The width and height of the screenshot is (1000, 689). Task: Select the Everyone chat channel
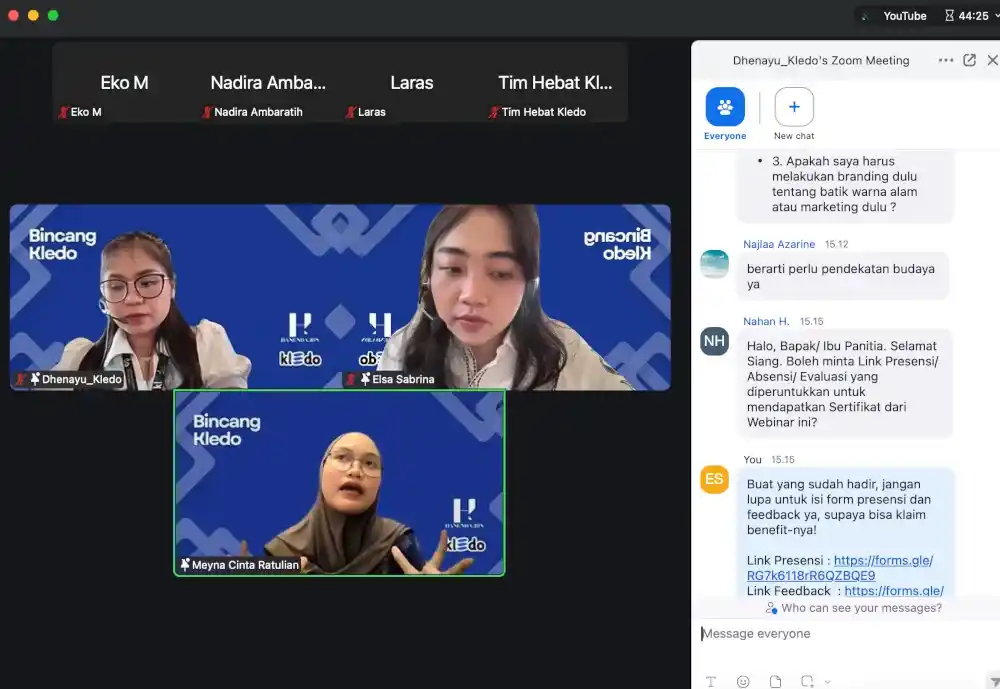725,107
